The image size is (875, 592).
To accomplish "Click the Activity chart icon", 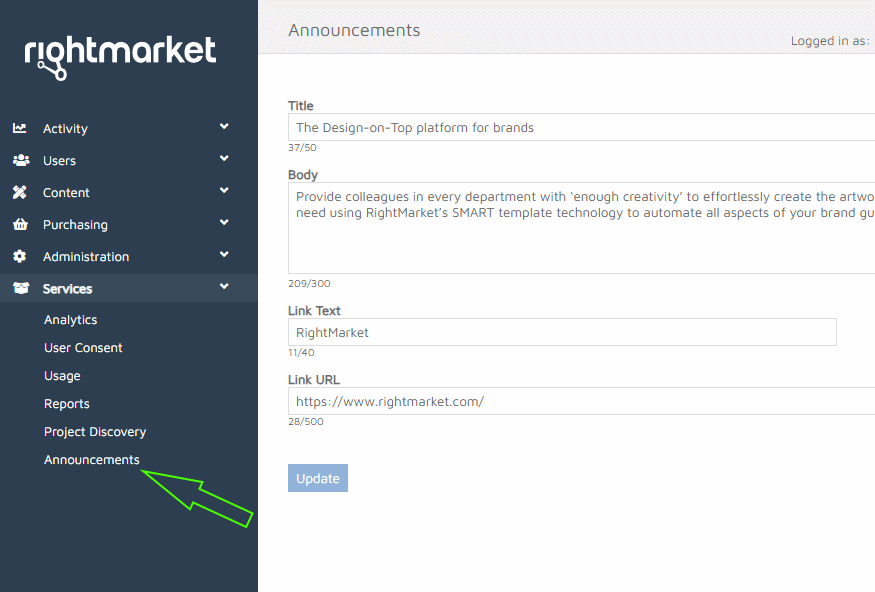I will pos(20,128).
